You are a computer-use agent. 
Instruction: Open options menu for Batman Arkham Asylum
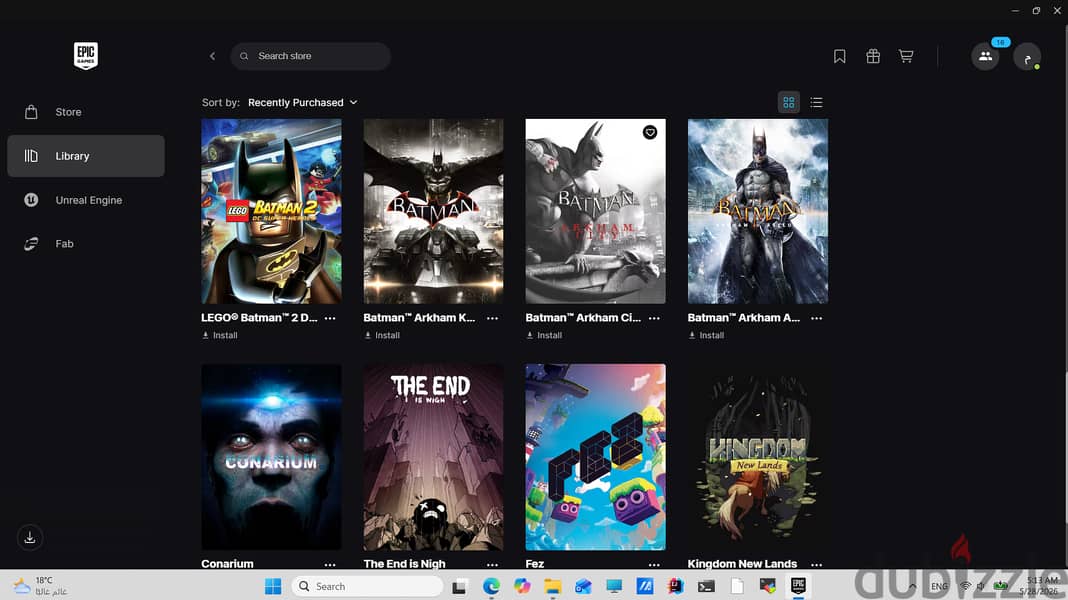coord(817,318)
